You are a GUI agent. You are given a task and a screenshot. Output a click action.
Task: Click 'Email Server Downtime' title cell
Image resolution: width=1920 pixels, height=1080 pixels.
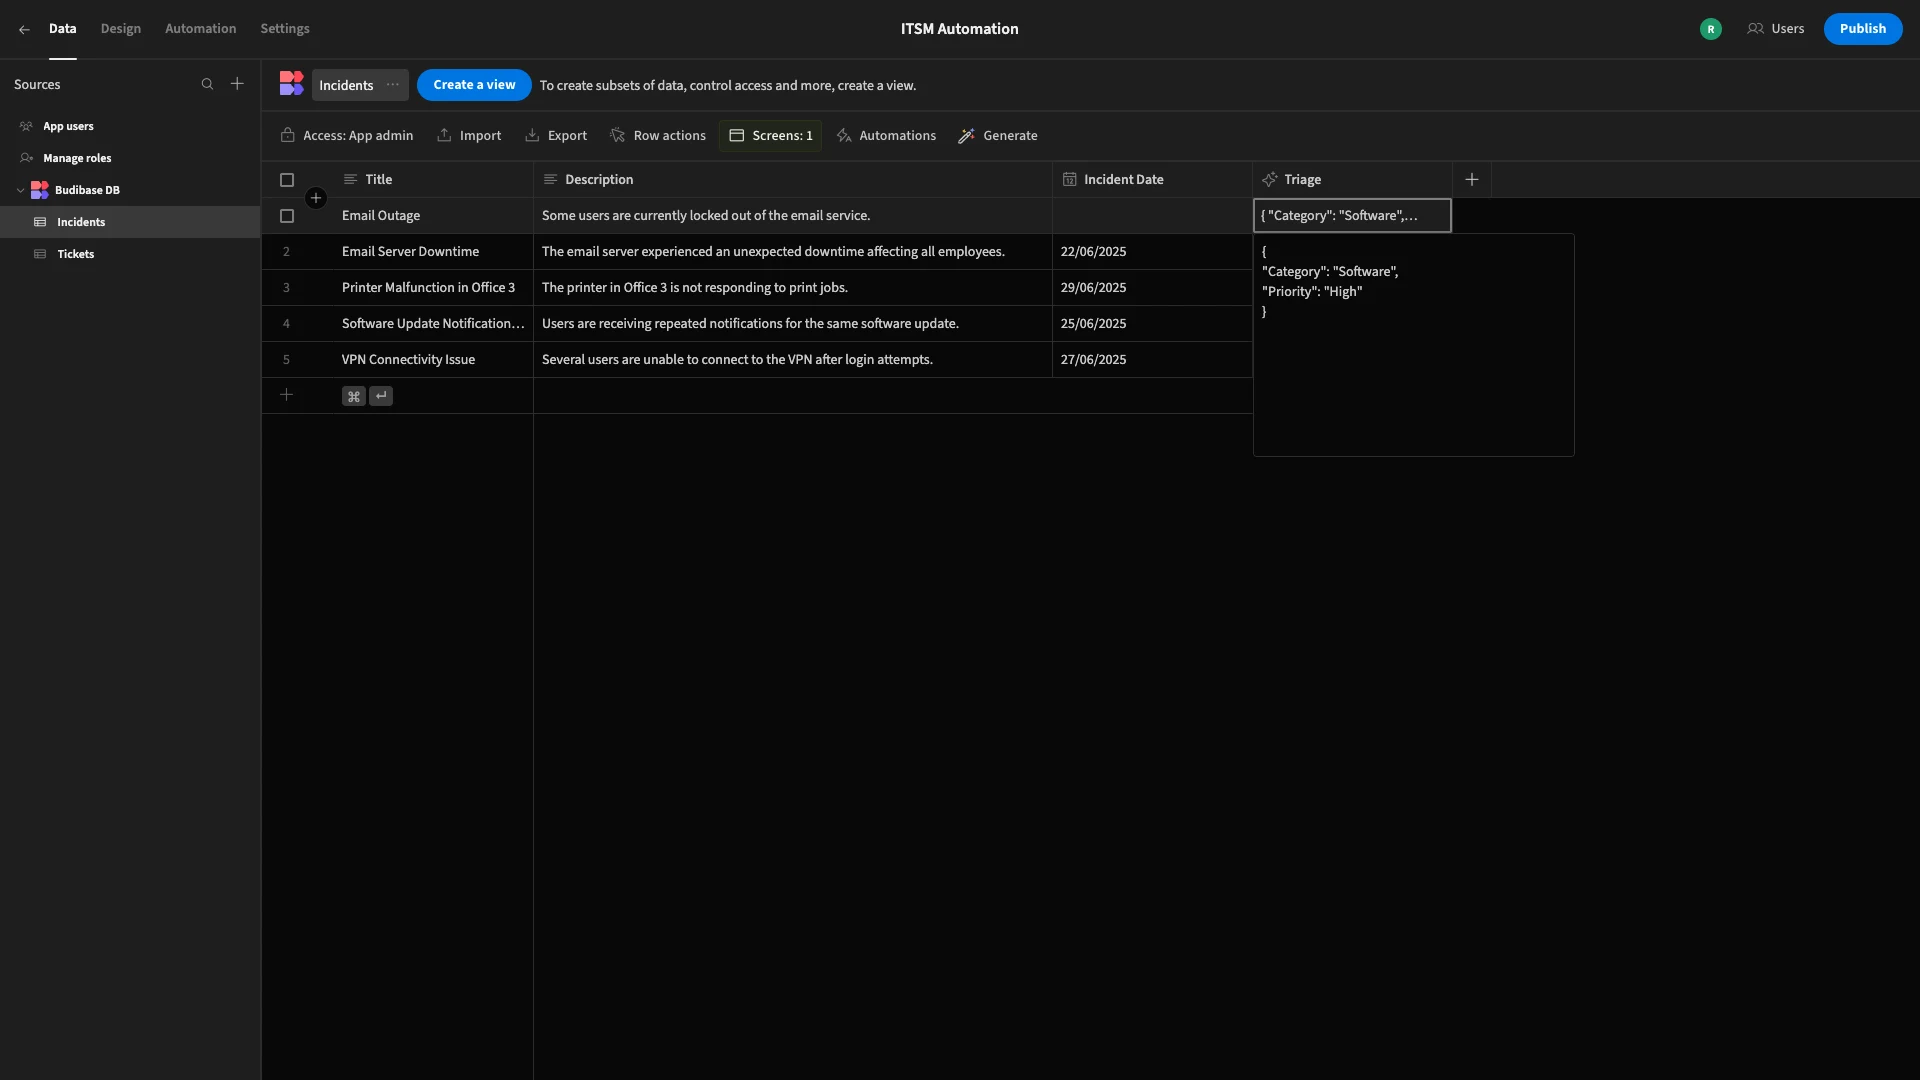(433, 252)
